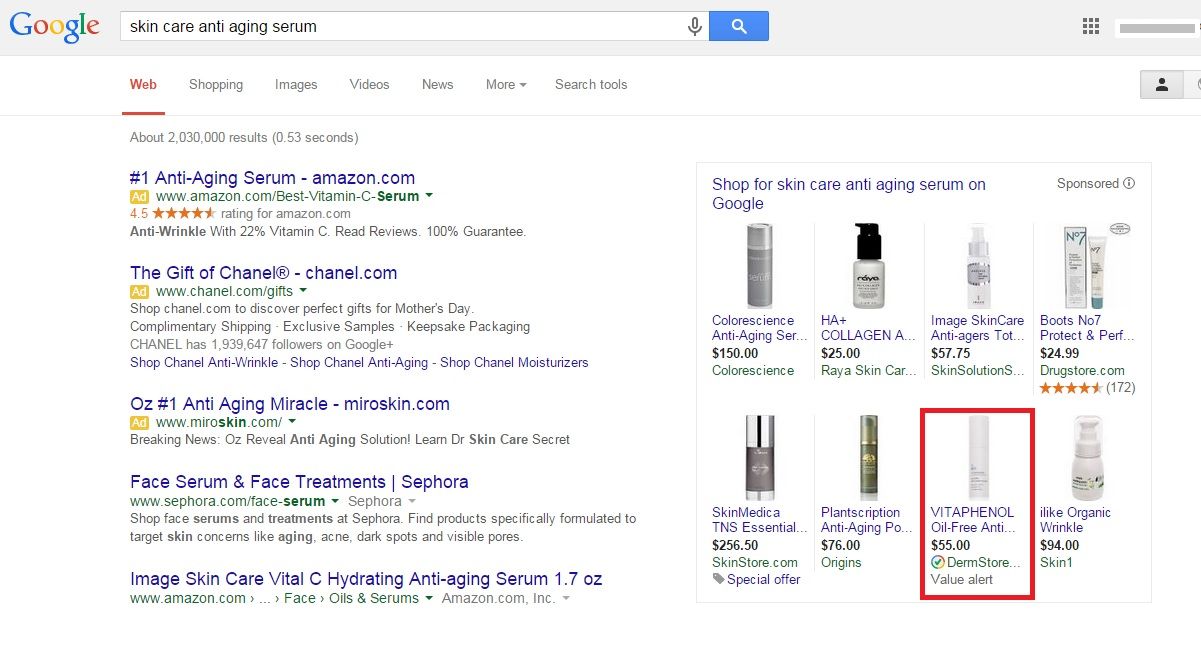Click the Colorescience serum product image
The height and width of the screenshot is (648, 1201).
pos(760,266)
